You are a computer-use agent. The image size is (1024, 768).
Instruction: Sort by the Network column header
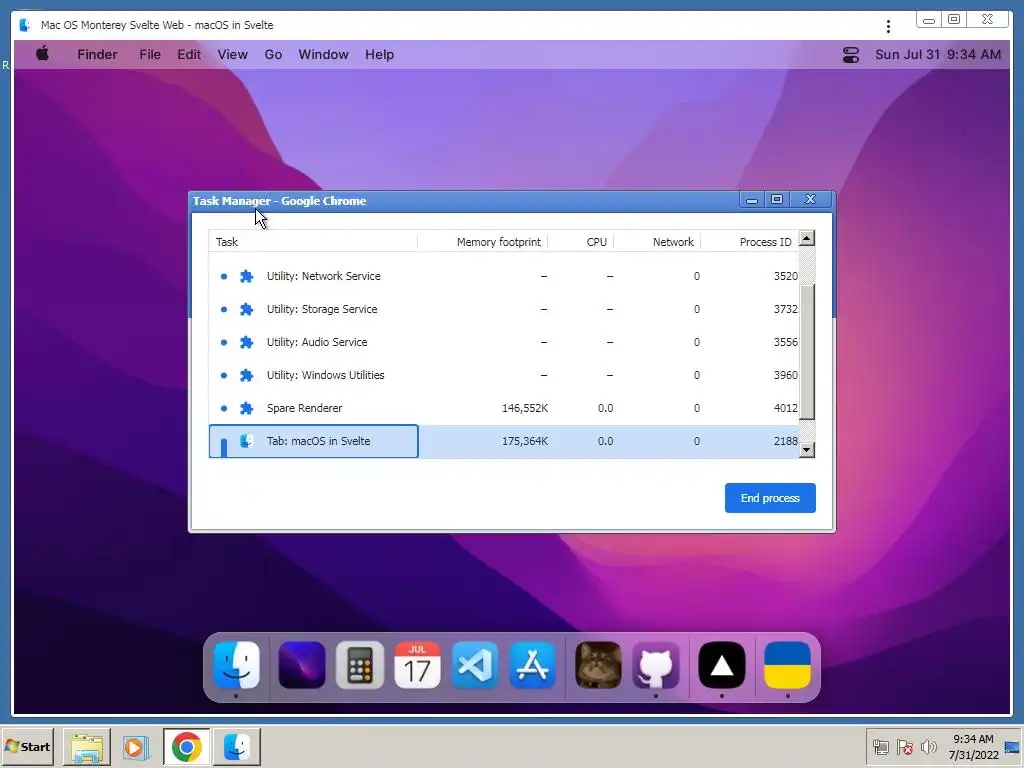657,242
